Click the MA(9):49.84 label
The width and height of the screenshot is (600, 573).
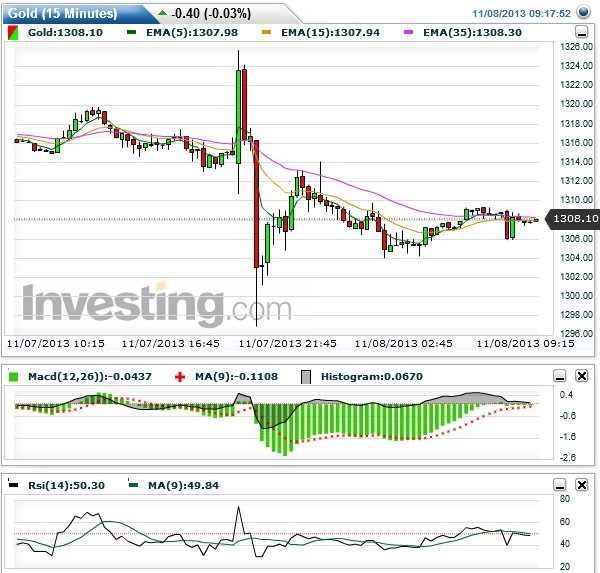pos(184,485)
